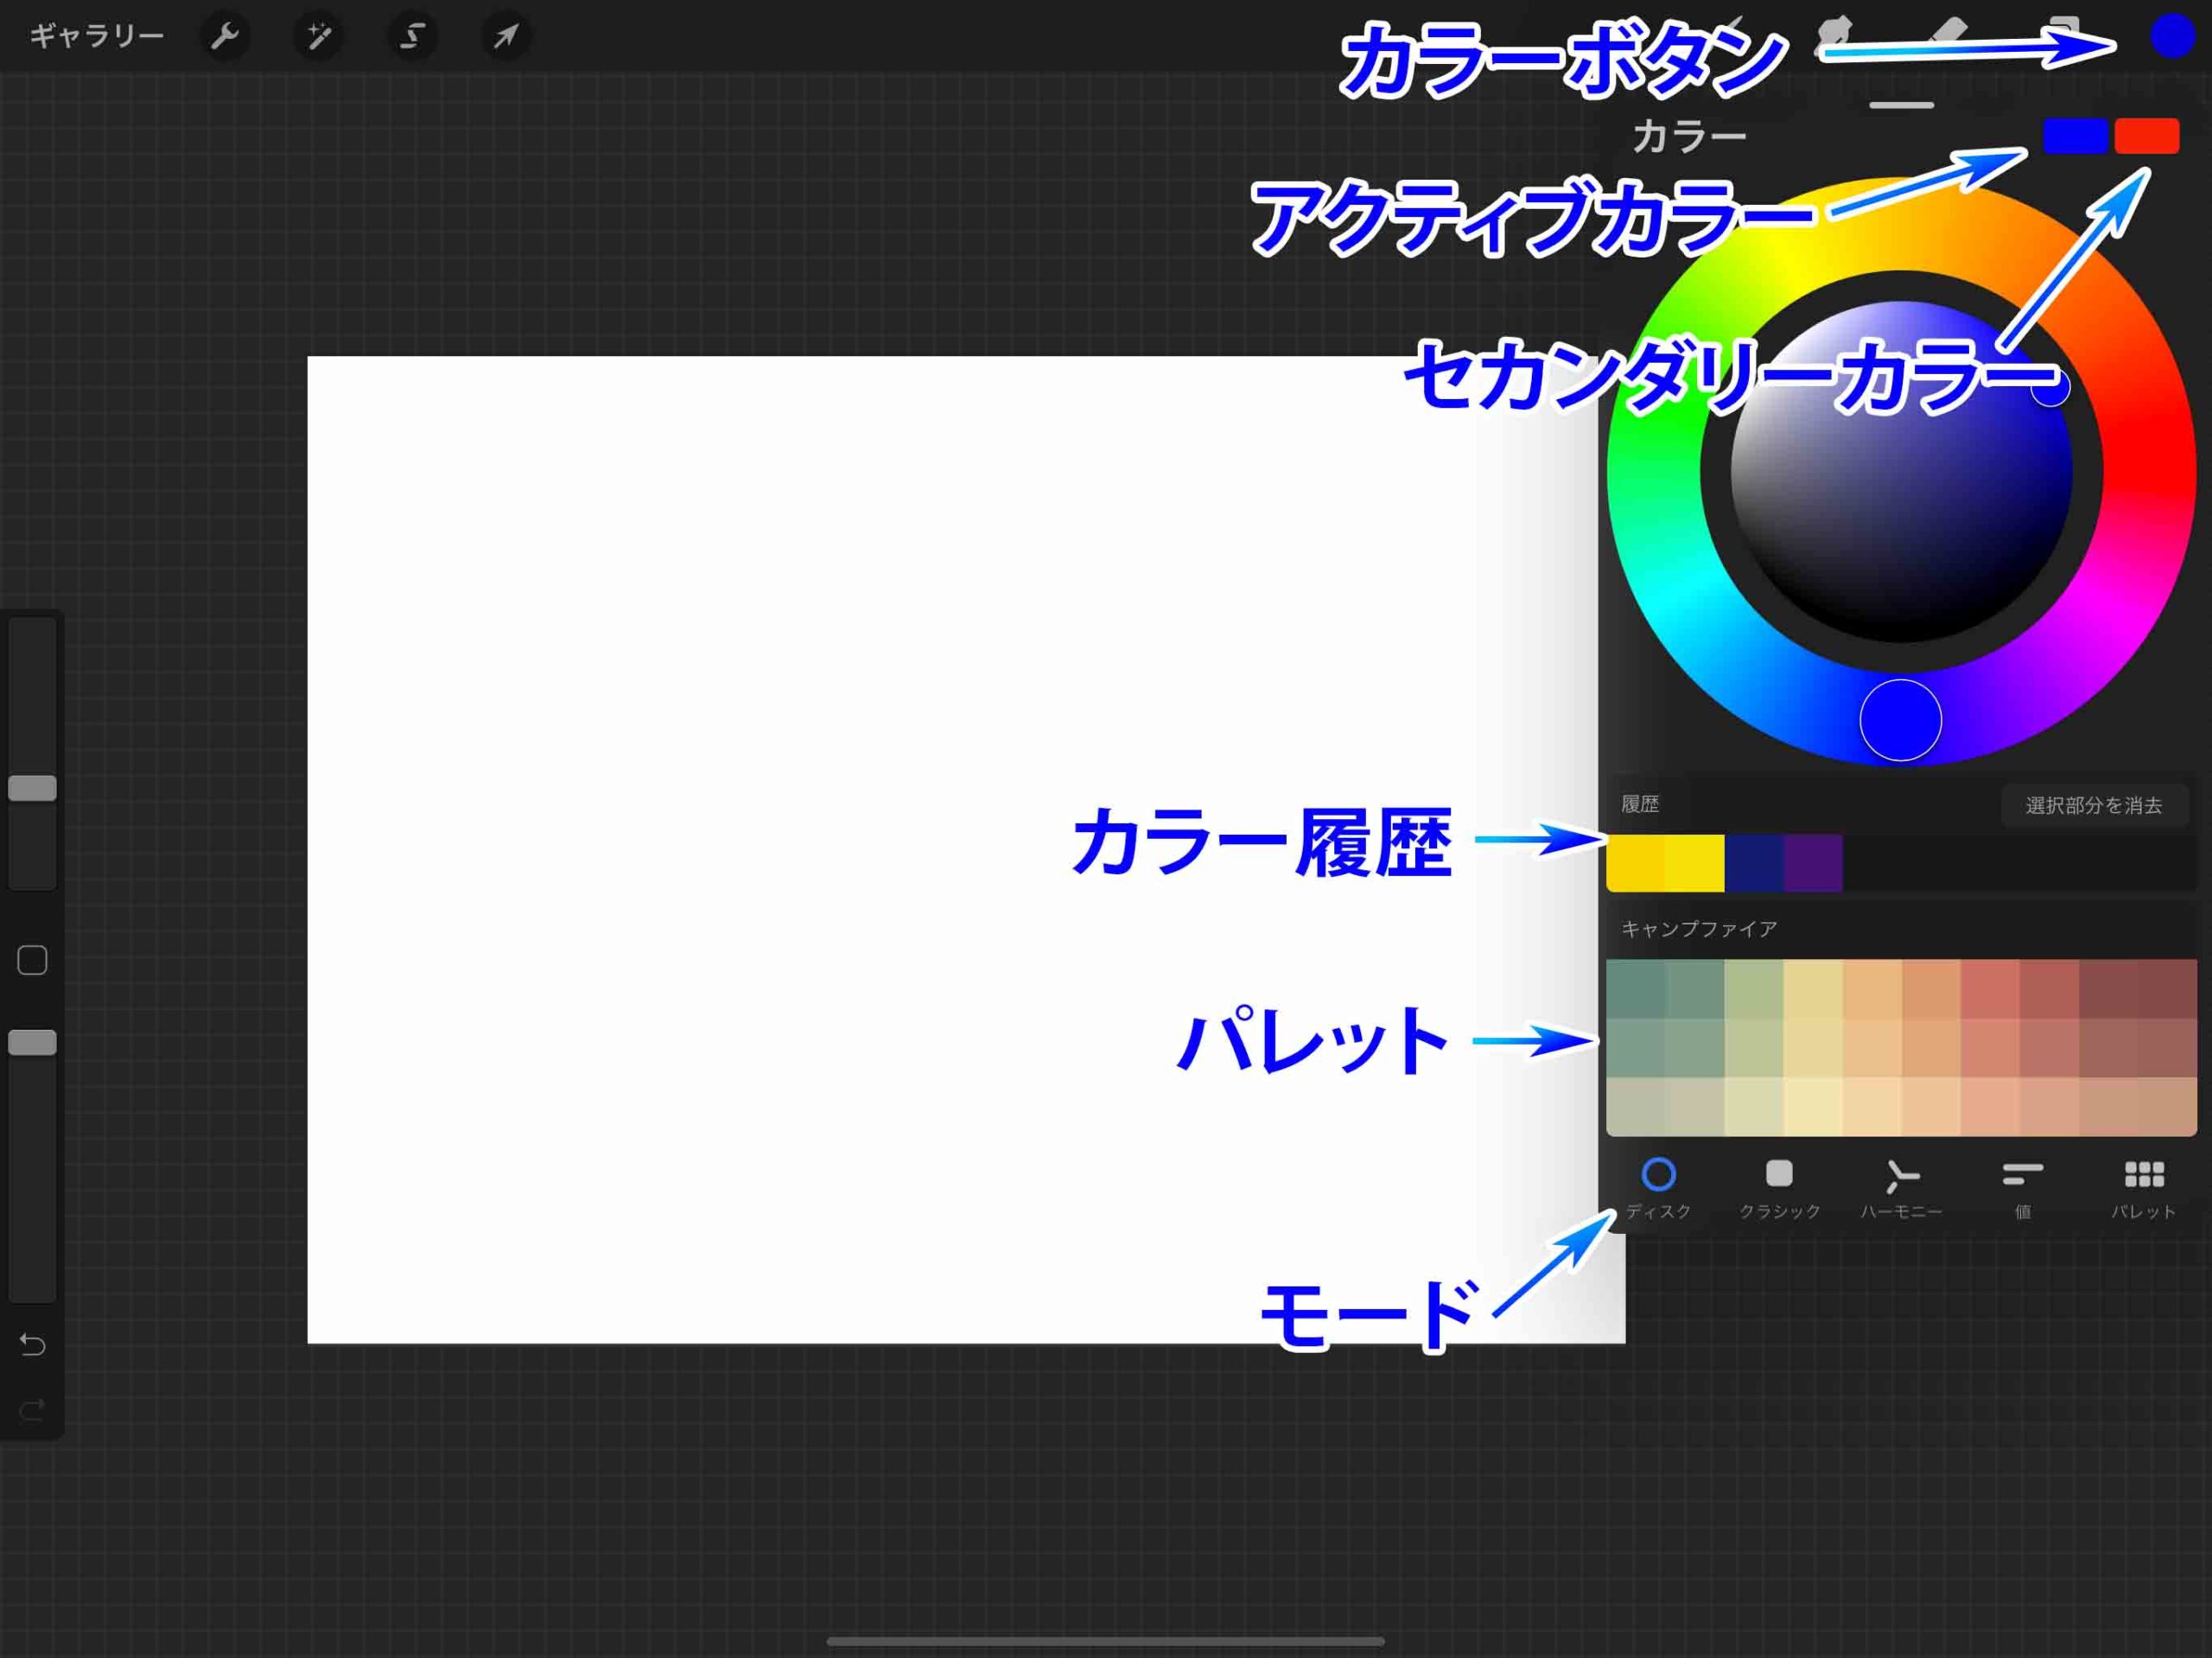This screenshot has width=2212, height=1658.
Task: Pick first beige swatch in bottom palette row
Action: (1635, 1106)
